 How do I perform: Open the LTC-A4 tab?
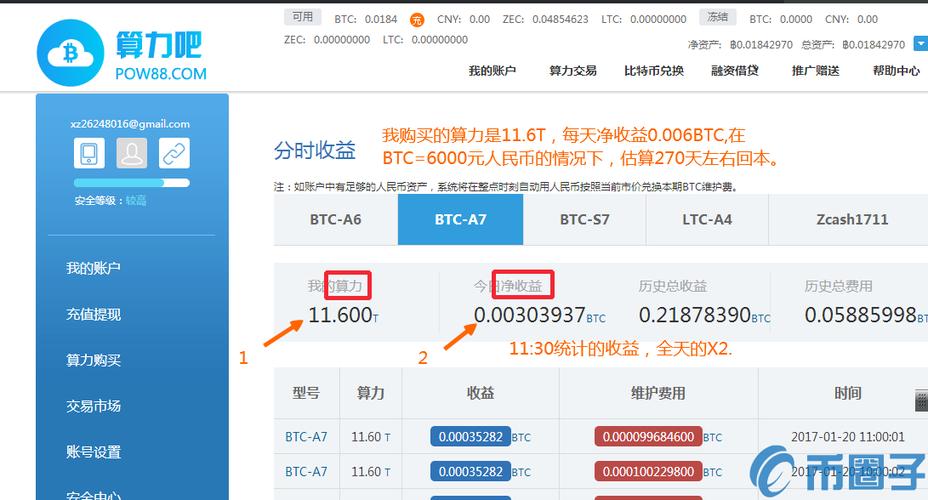coord(707,220)
